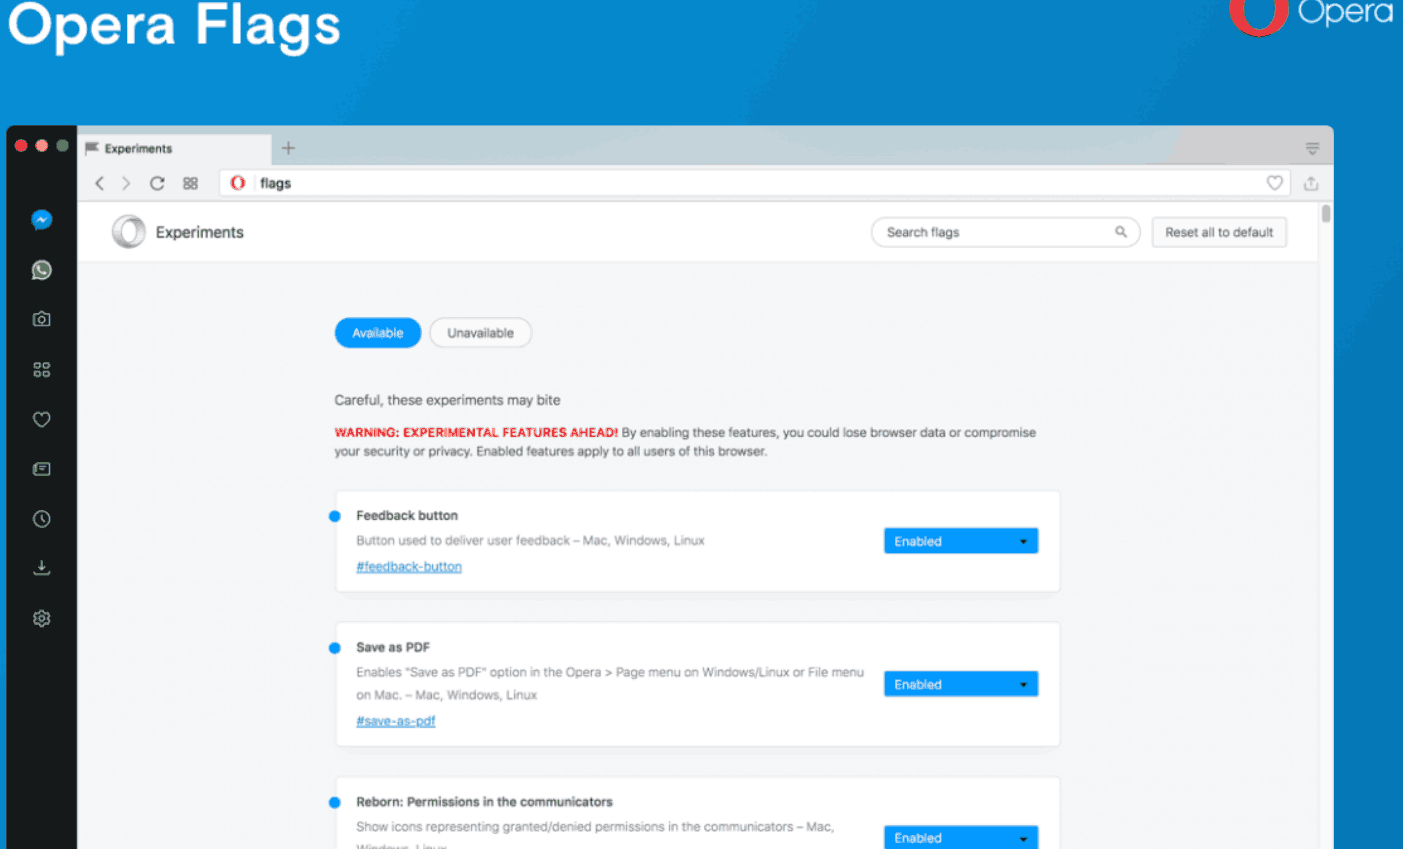The image size is (1403, 849).
Task: Click into the Search flags field
Action: click(x=1005, y=232)
